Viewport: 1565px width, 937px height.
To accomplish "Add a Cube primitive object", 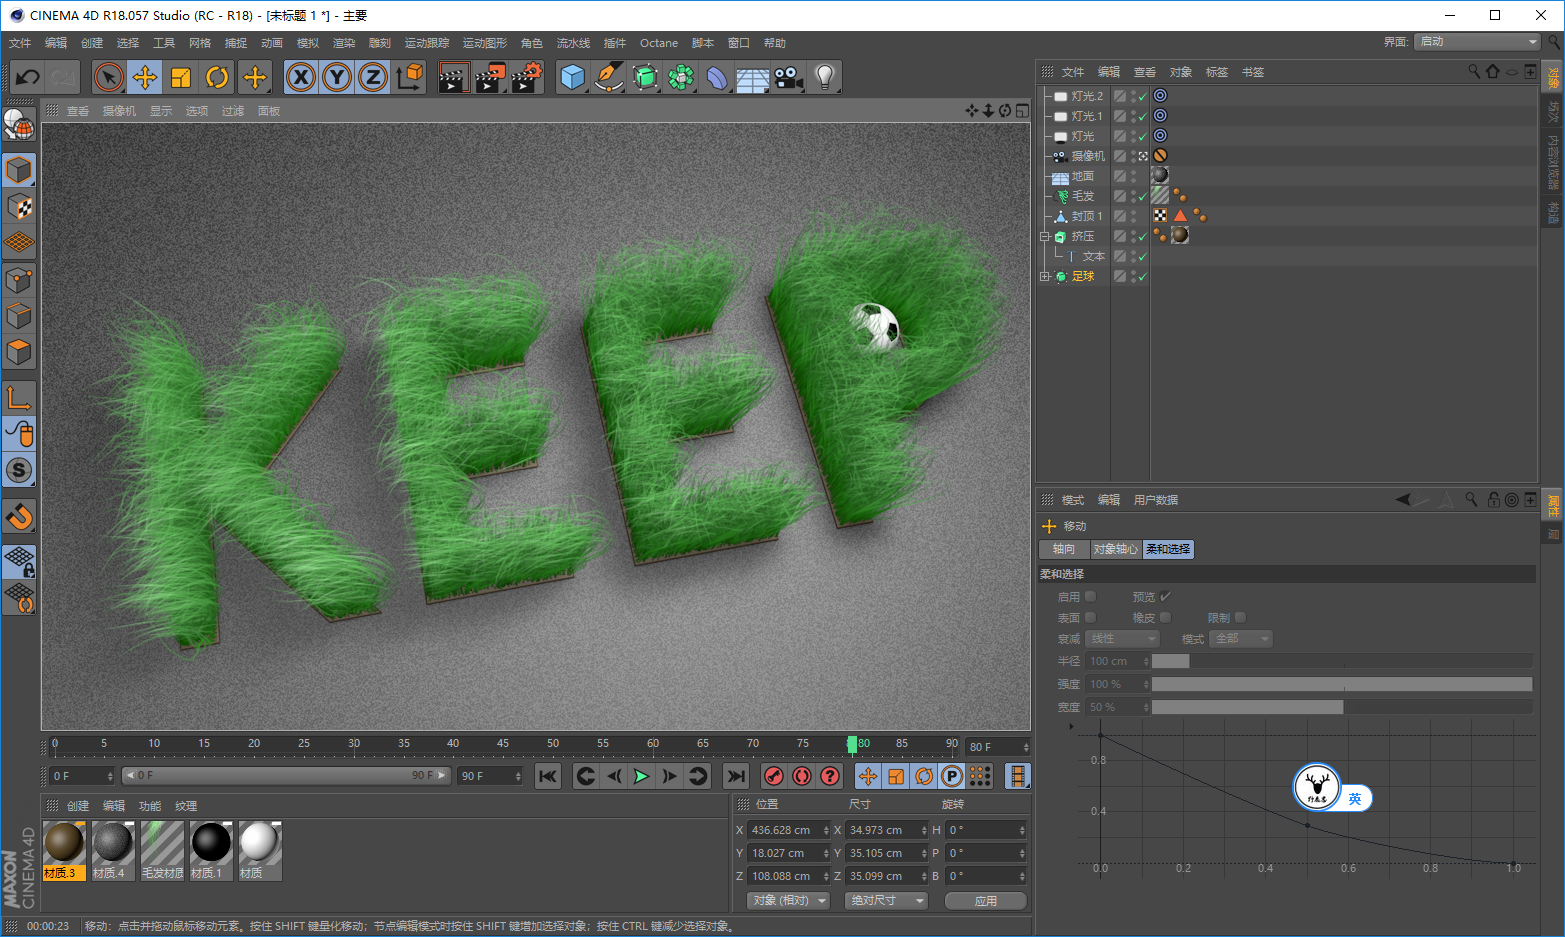I will coord(573,77).
